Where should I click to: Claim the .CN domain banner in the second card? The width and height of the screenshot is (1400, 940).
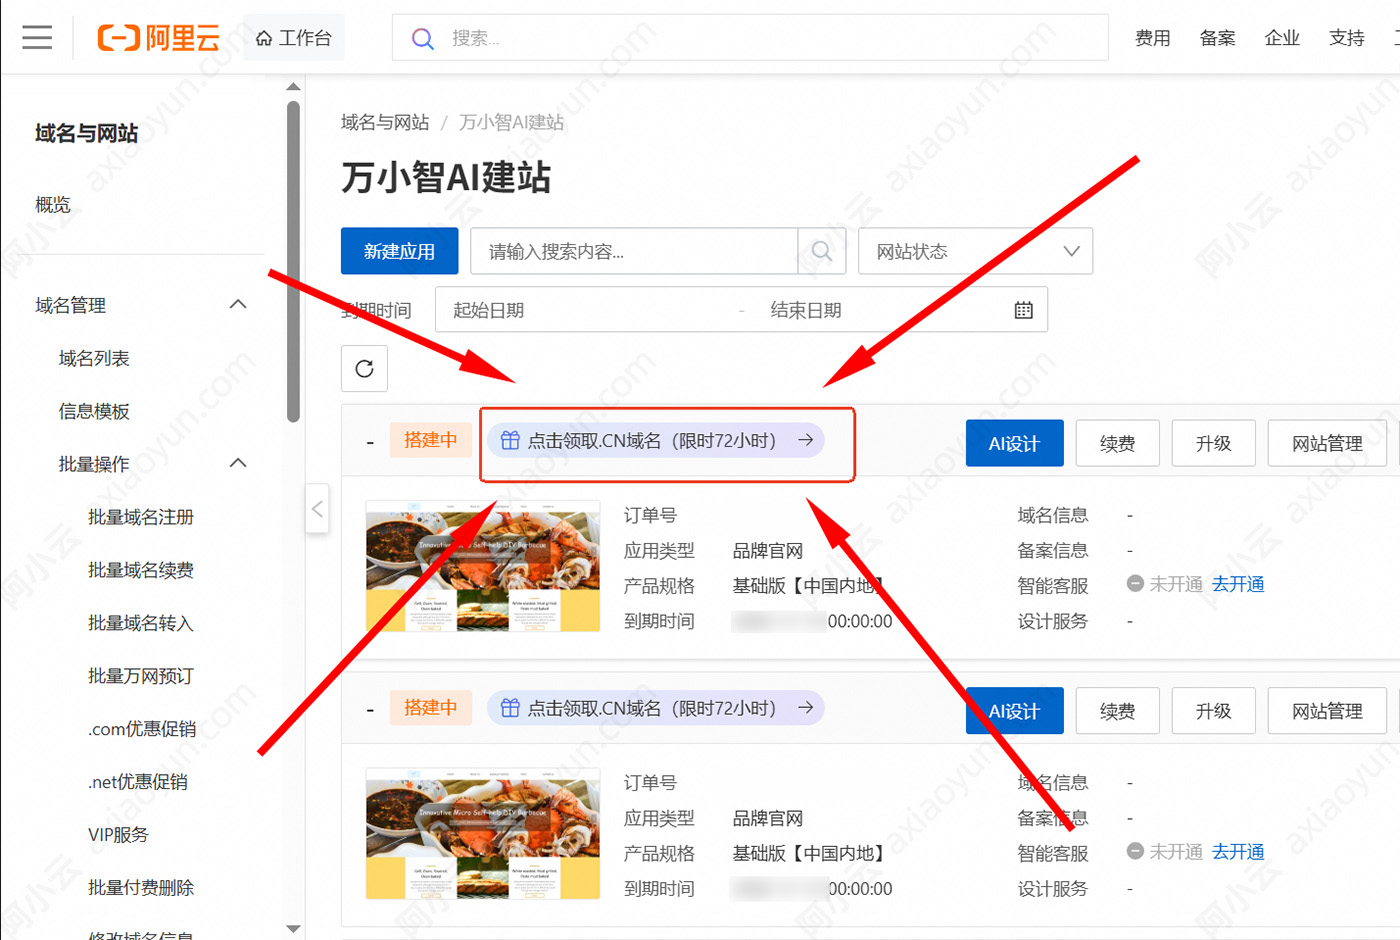point(656,708)
